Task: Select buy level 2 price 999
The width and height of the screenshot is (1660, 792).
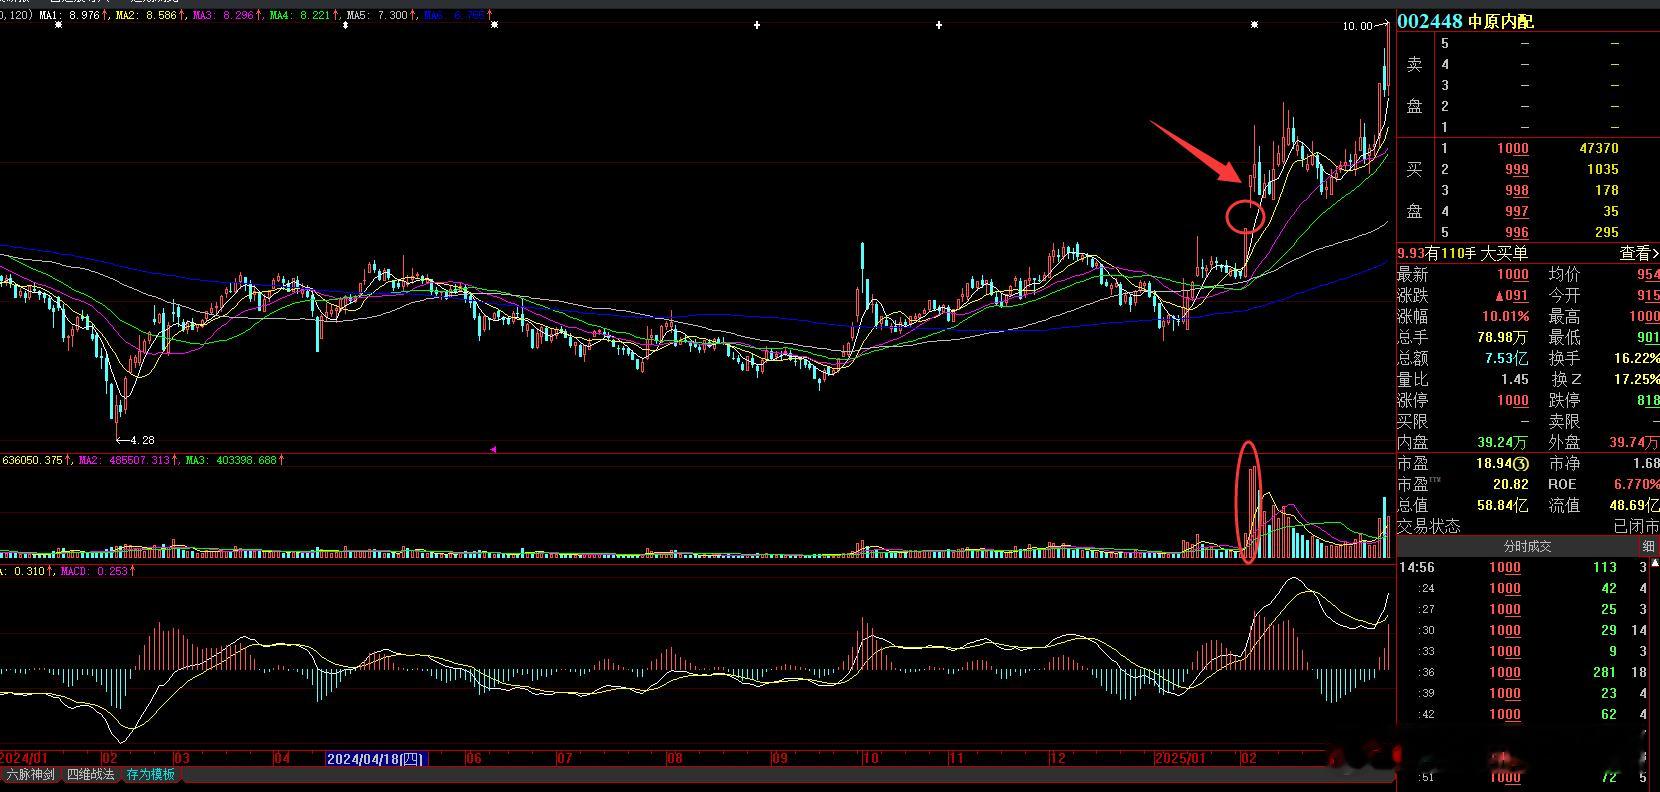Action: pyautogui.click(x=1516, y=169)
